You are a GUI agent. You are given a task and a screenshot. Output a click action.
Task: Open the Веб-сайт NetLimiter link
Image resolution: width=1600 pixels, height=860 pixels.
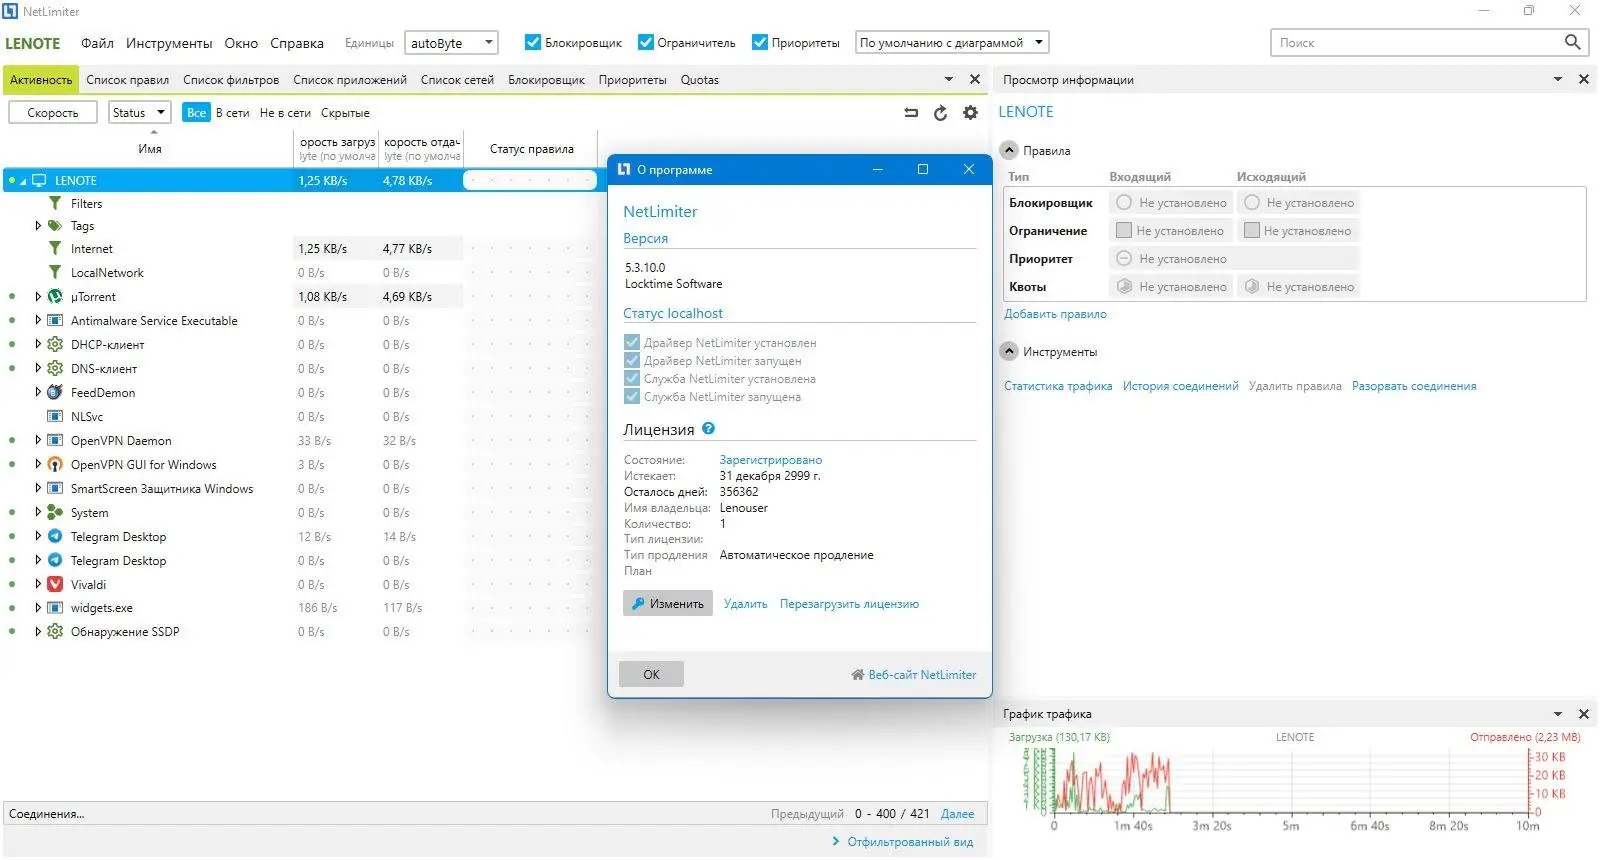914,675
